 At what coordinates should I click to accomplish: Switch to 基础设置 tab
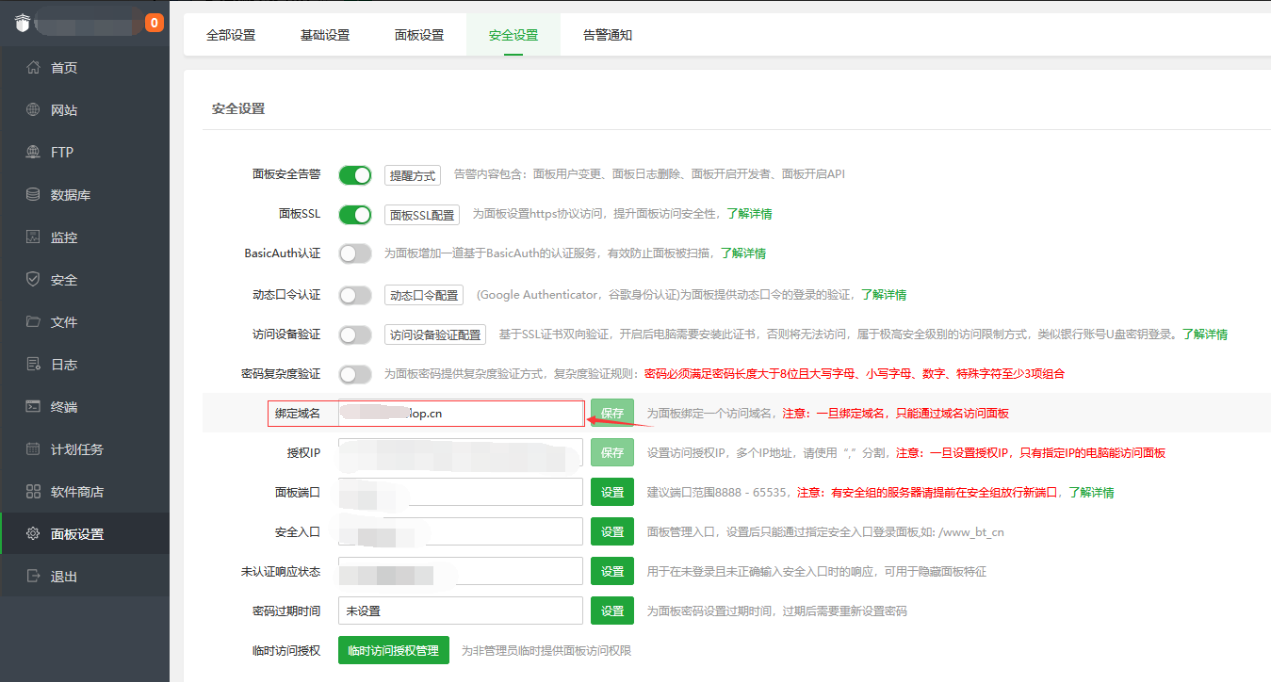tap(325, 35)
